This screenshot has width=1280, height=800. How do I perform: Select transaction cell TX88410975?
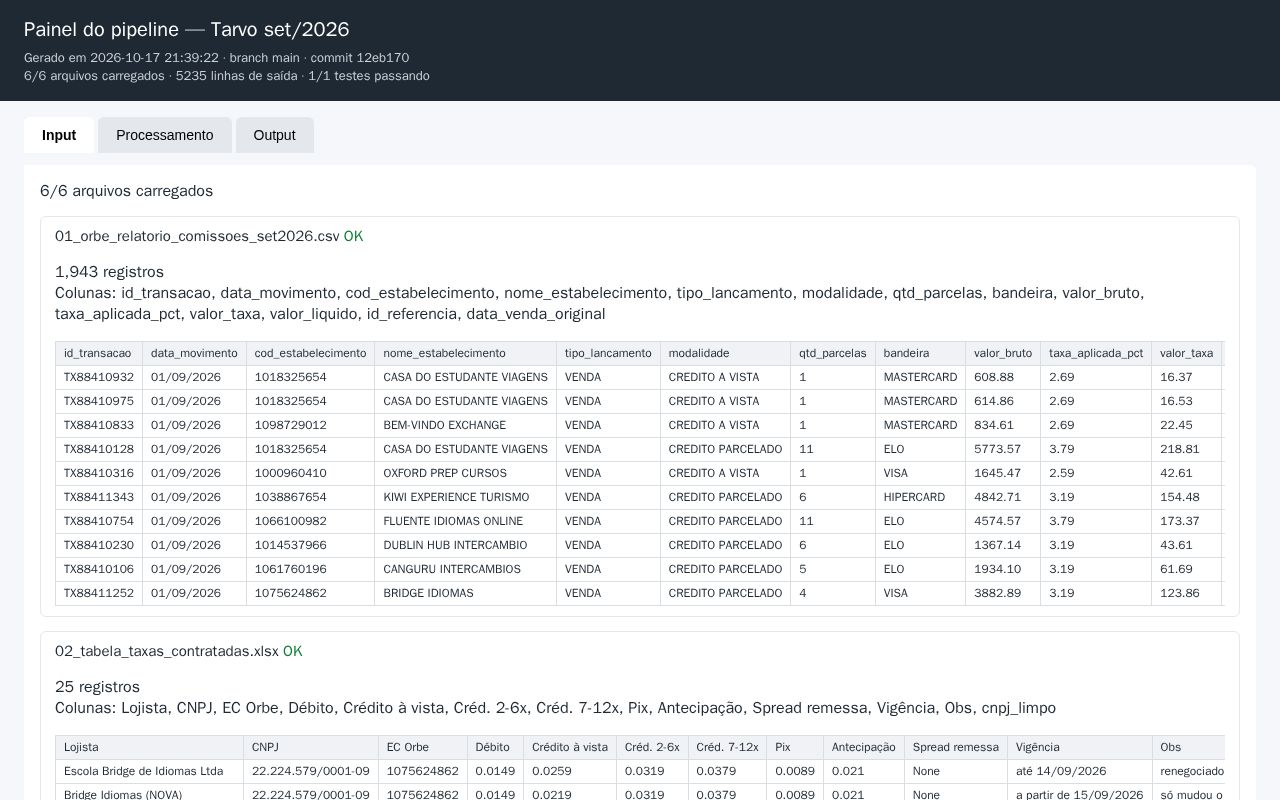(99, 402)
